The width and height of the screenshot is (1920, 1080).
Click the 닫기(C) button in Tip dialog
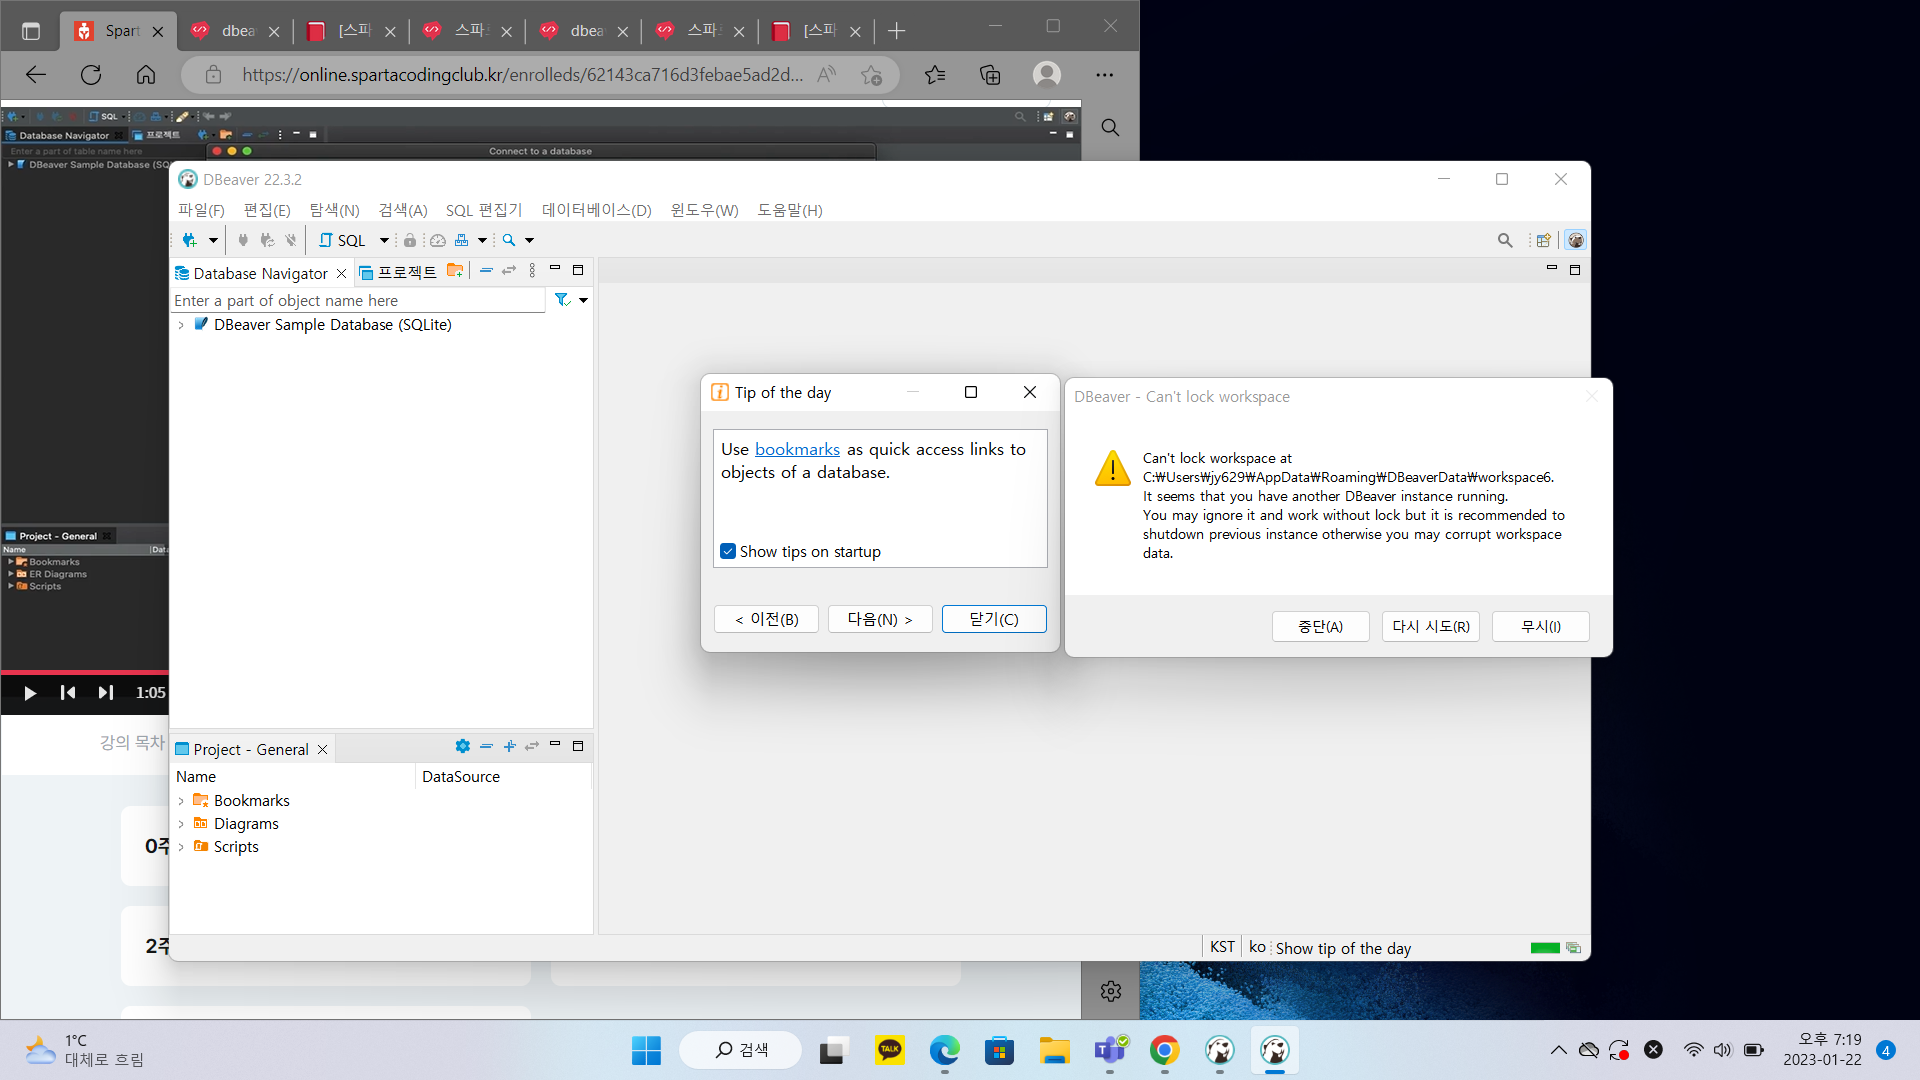coord(994,619)
